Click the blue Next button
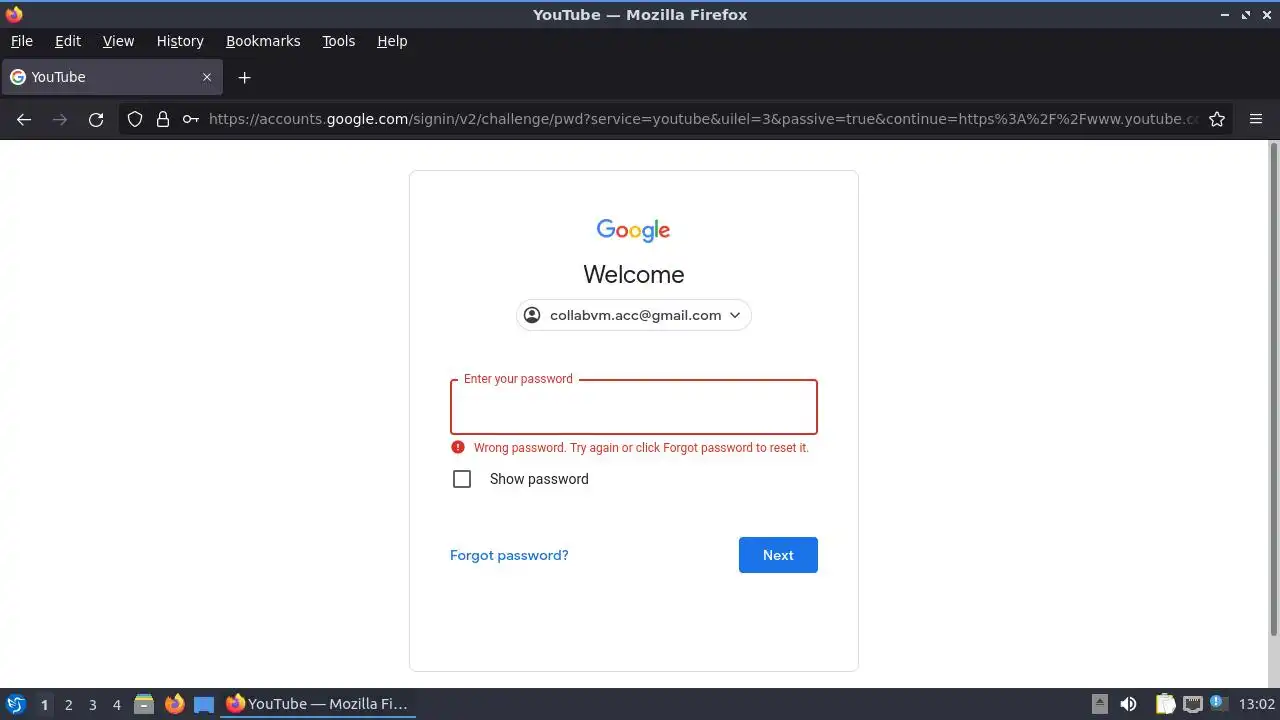Viewport: 1280px width, 720px height. (778, 555)
